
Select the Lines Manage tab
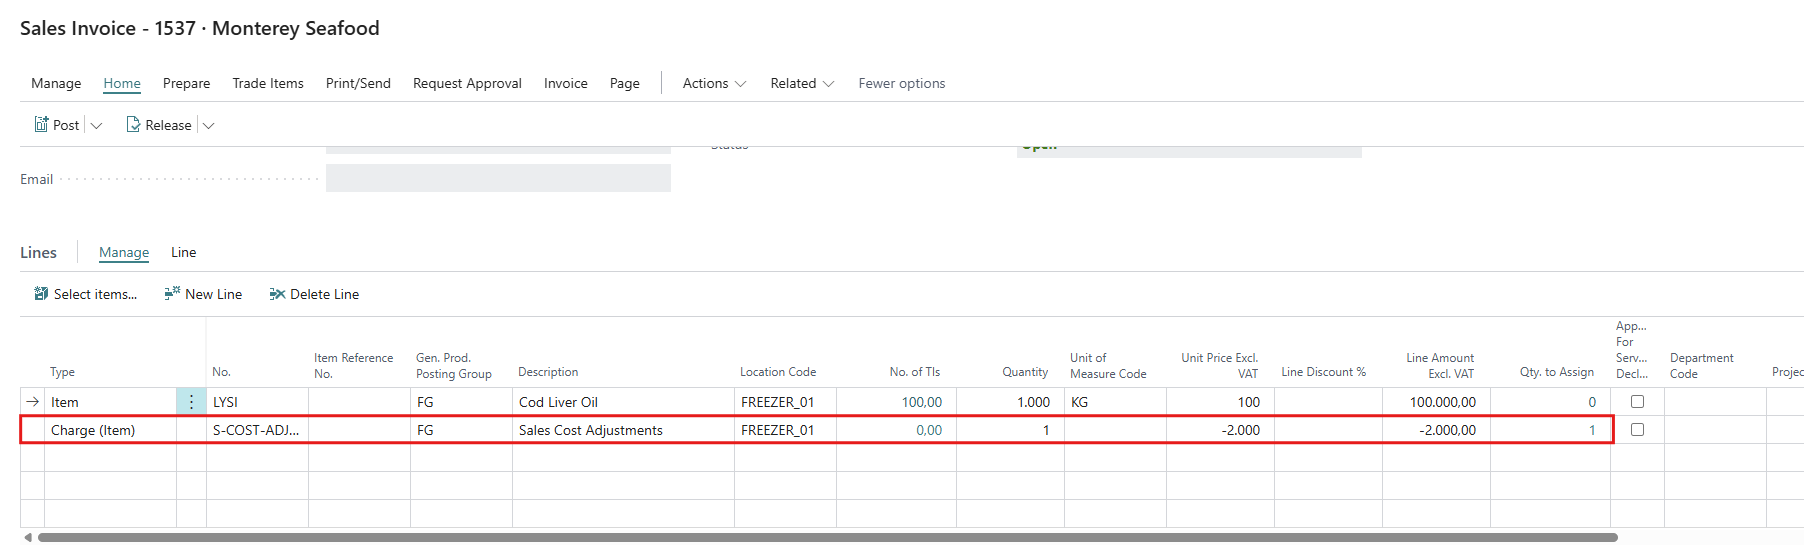[124, 252]
